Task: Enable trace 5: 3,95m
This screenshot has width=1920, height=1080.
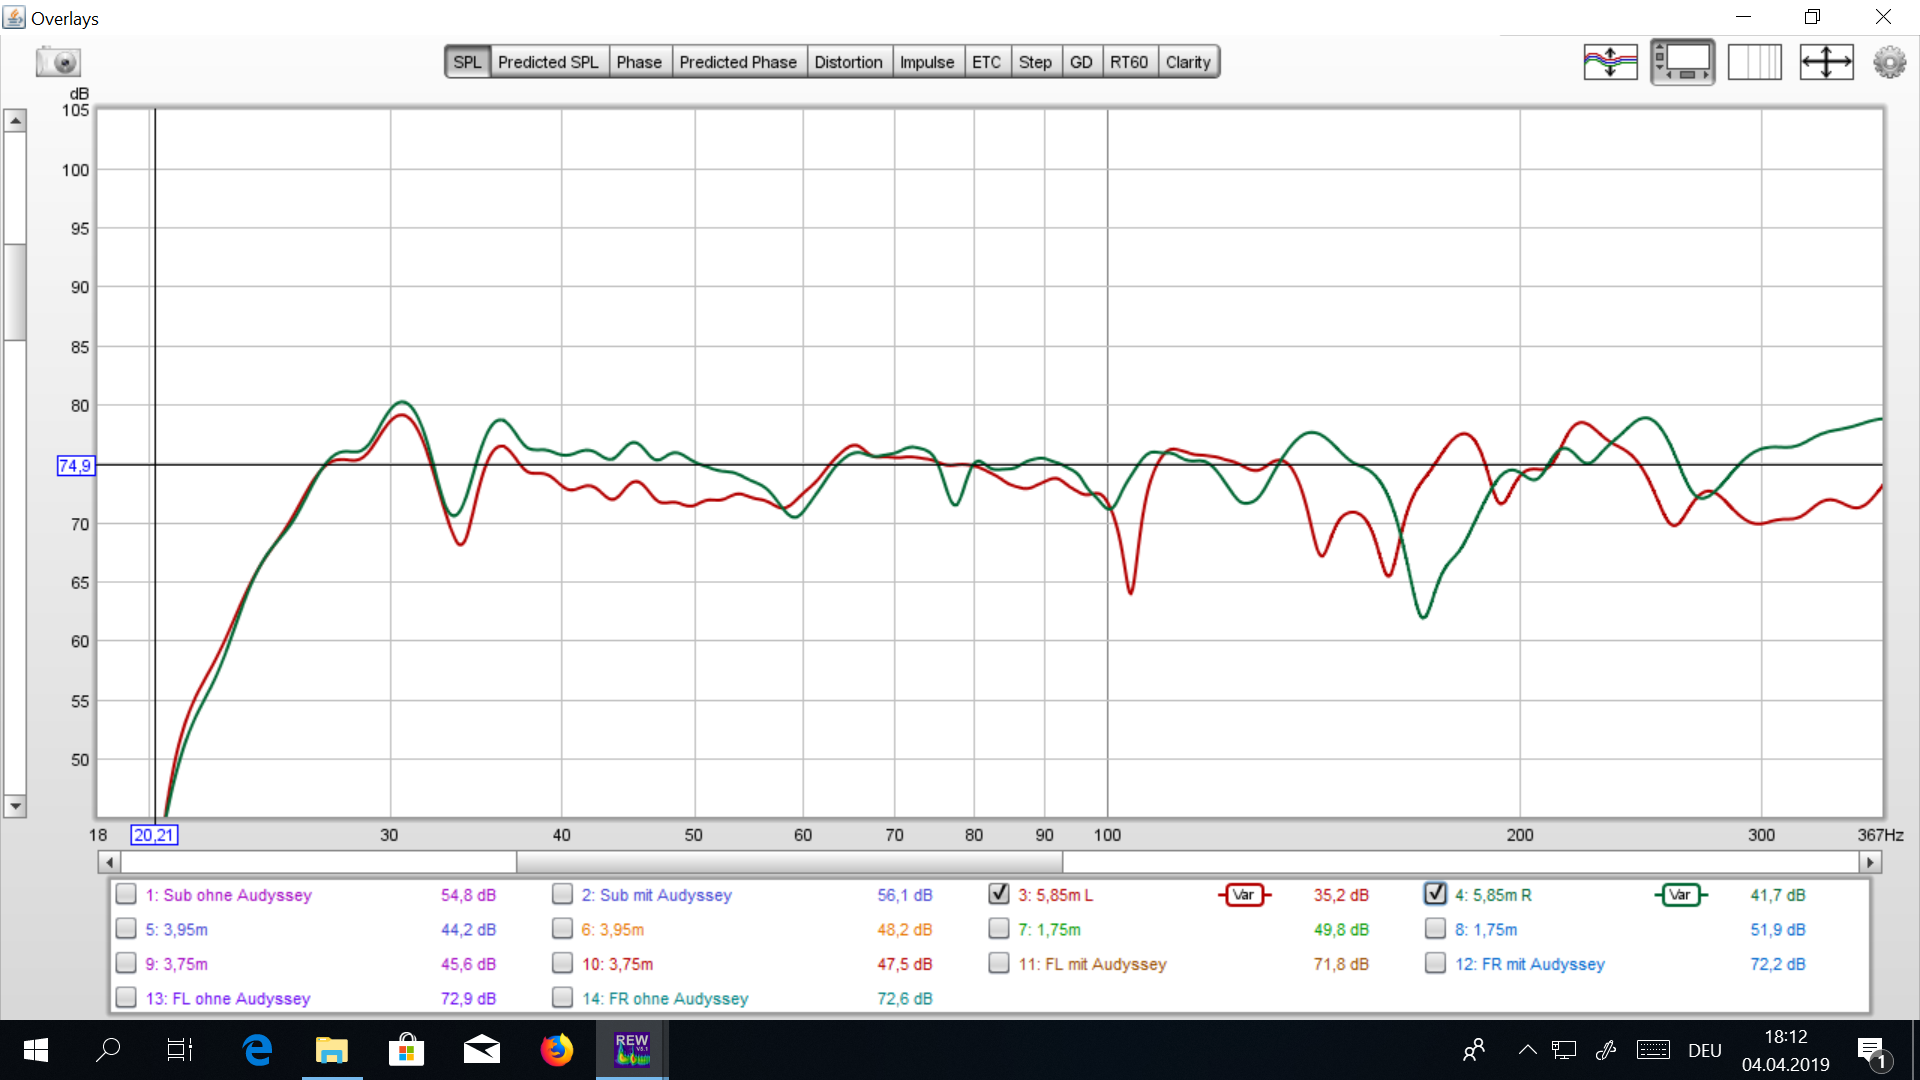Action: (126, 929)
